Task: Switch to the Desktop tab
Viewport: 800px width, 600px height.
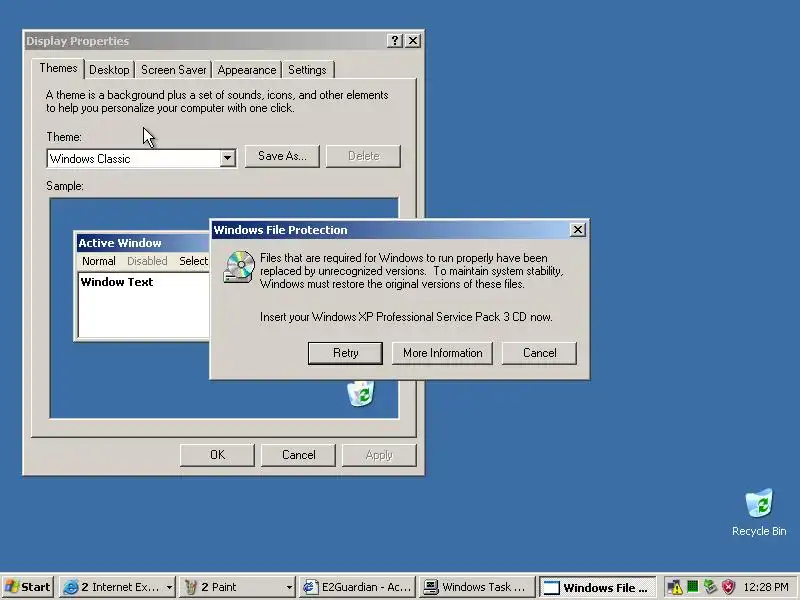Action: [x=109, y=70]
